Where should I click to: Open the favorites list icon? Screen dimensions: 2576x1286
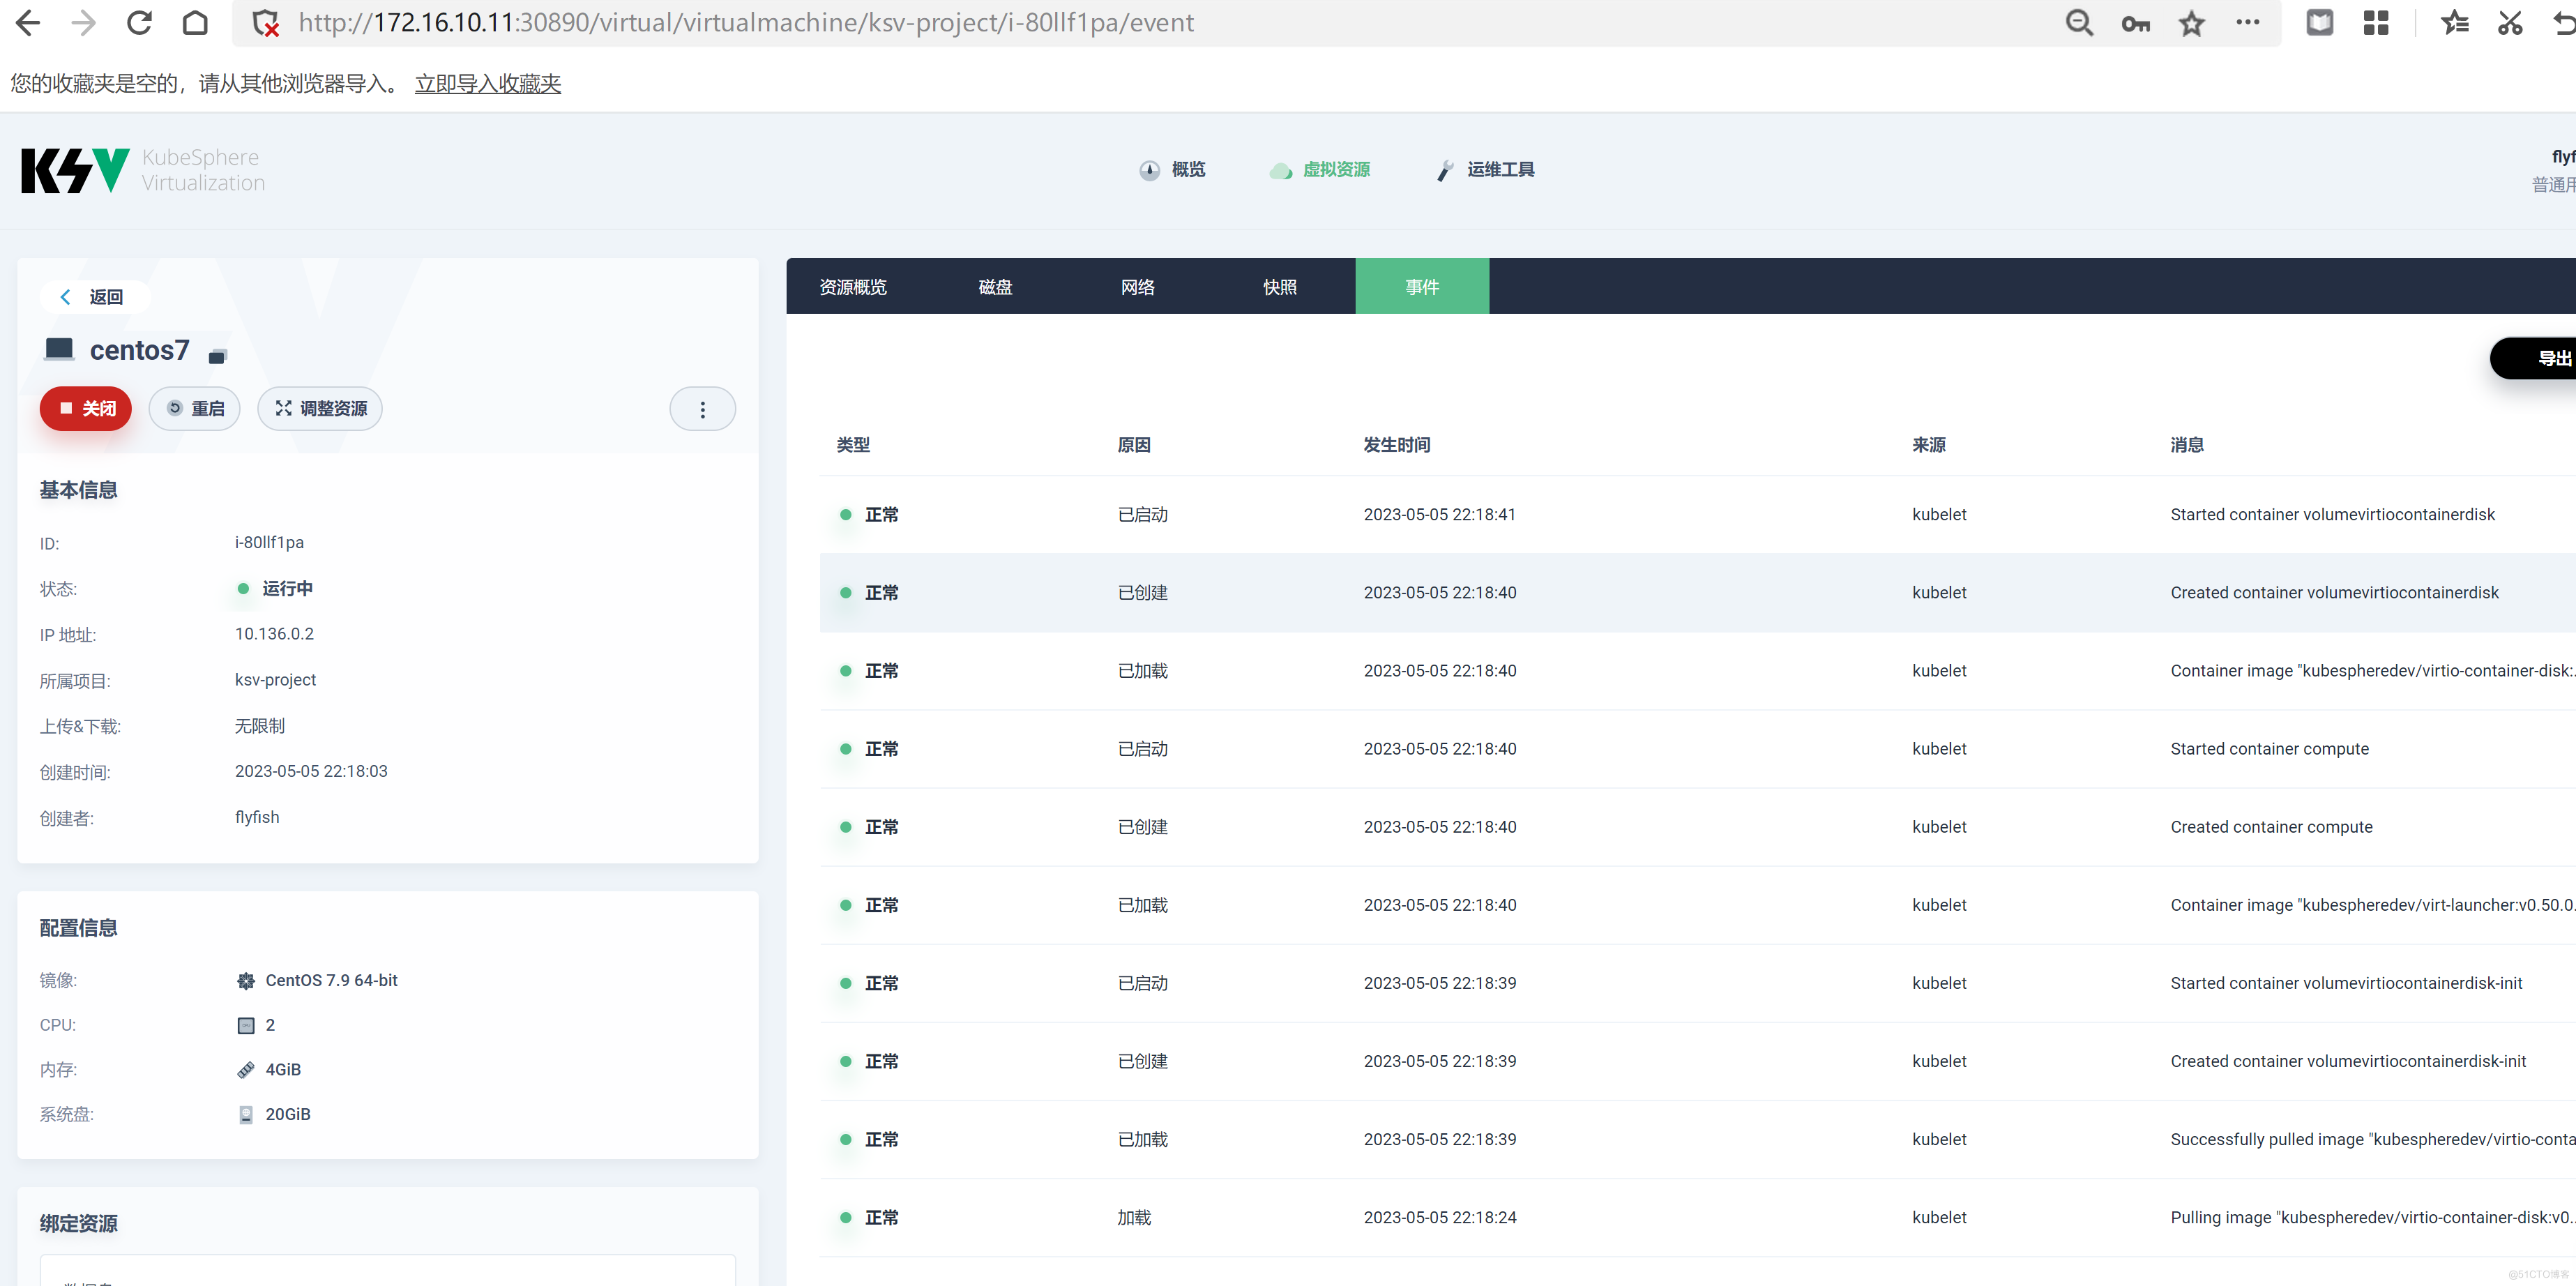(2455, 23)
